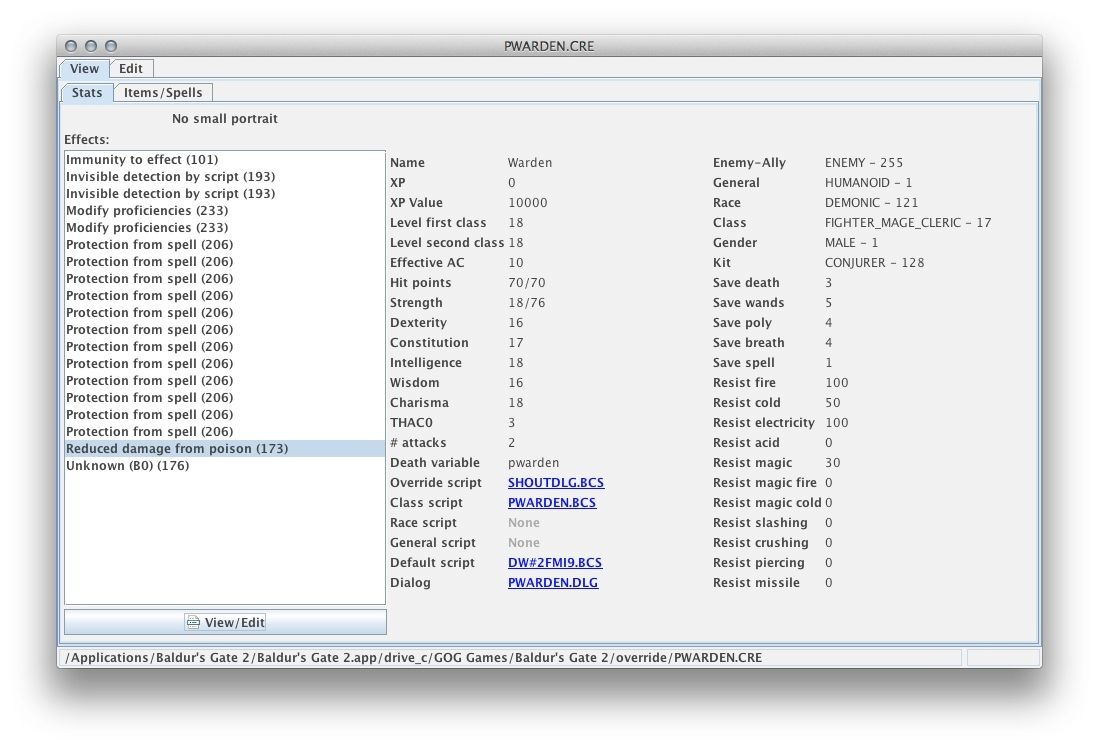Image resolution: width=1099 pixels, height=747 pixels.
Task: Open the DW#2FMI9.BCS default script link
Action: 555,563
